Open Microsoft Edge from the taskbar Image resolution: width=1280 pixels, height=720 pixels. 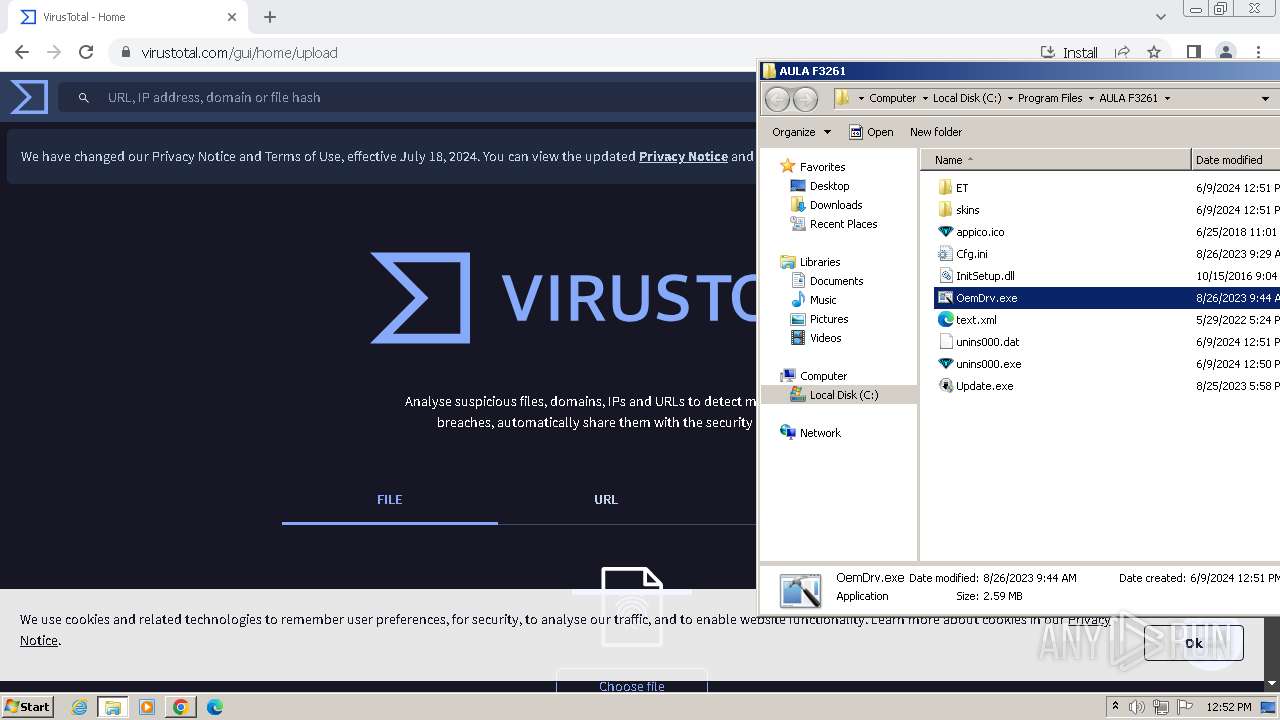click(214, 707)
